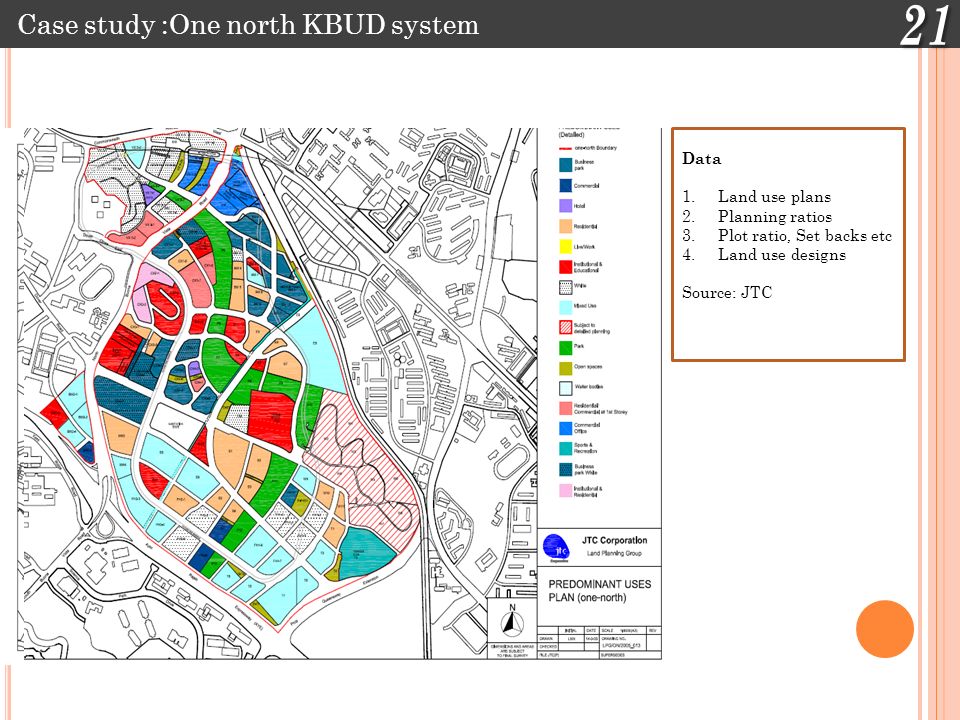Viewport: 960px width, 720px height.
Task: Select the Commercial dark blue legend swatch
Action: (x=565, y=186)
